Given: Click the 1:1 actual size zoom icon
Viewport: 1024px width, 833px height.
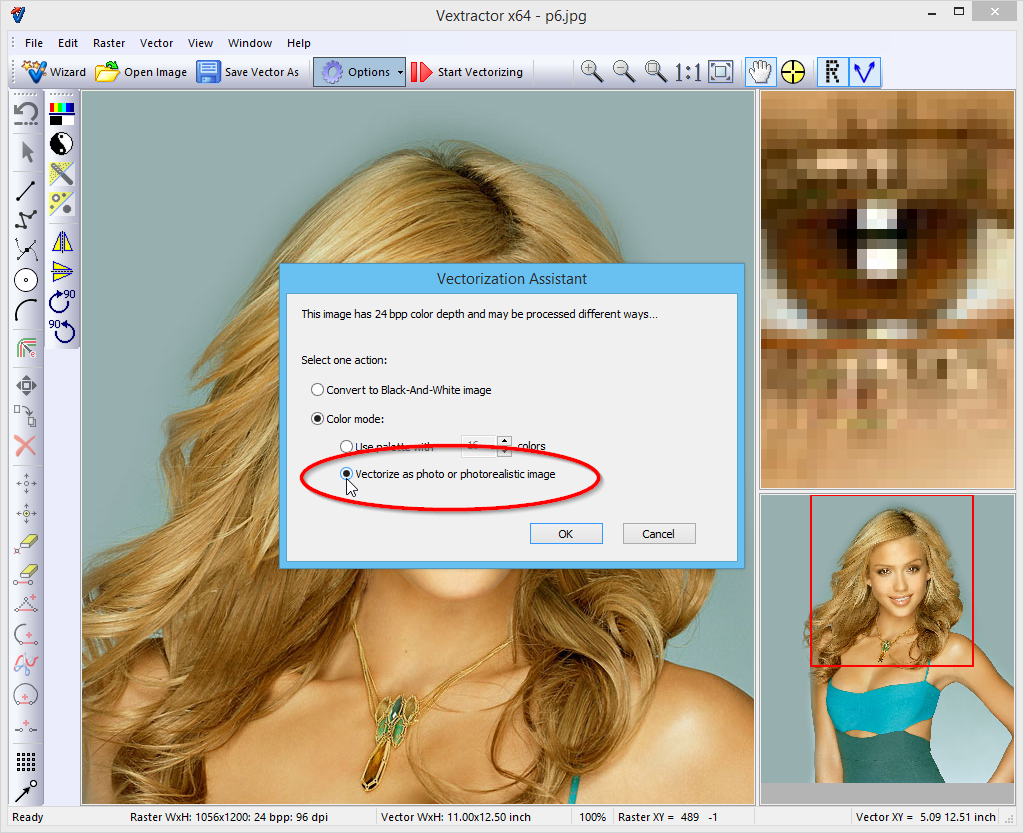Looking at the screenshot, I should click(687, 72).
